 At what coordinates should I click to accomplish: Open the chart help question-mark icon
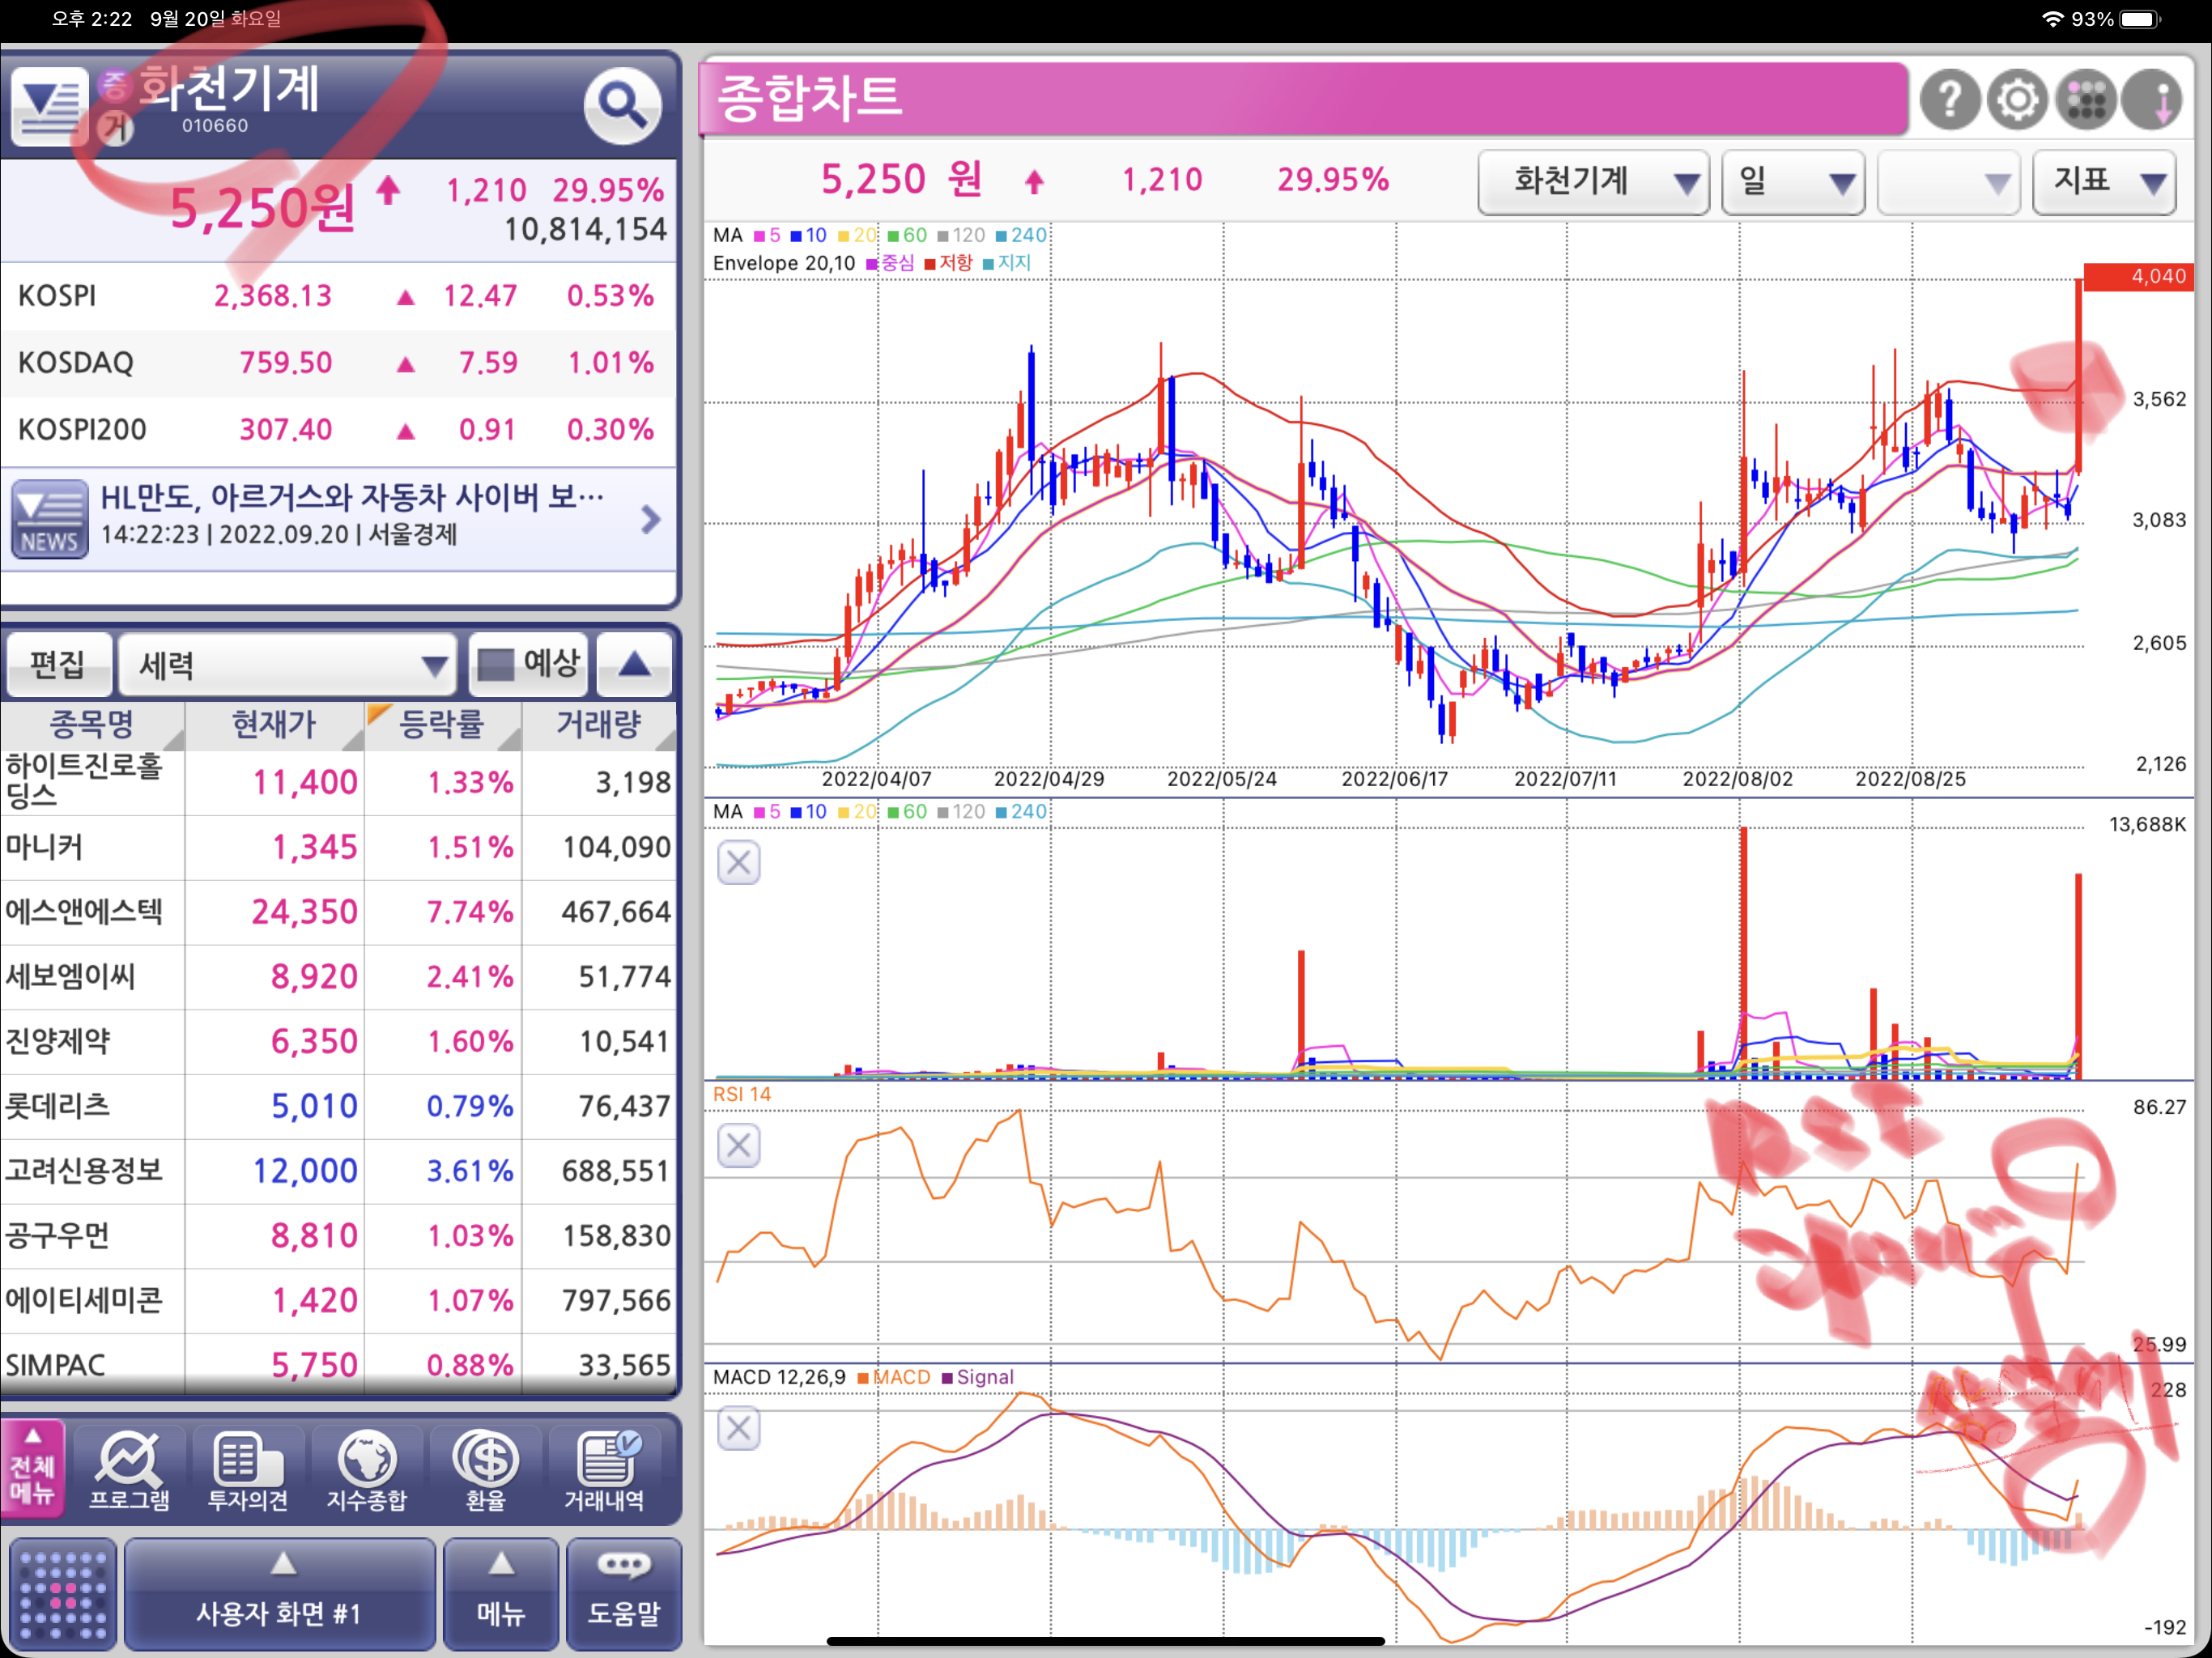[x=1949, y=100]
